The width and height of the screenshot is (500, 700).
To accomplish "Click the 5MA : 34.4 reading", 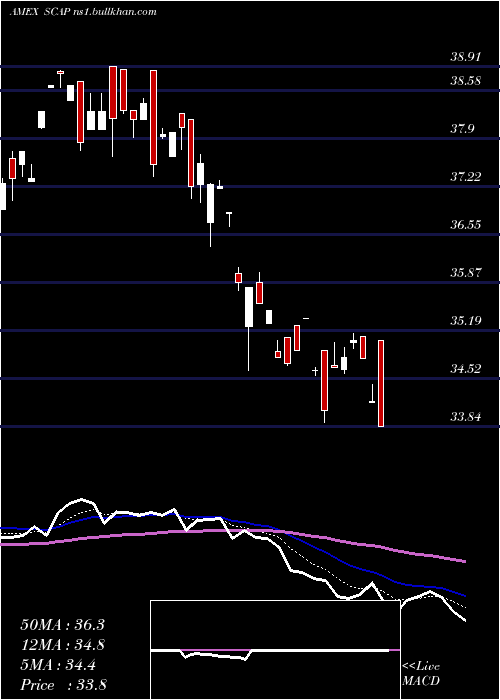I will pyautogui.click(x=58, y=665).
